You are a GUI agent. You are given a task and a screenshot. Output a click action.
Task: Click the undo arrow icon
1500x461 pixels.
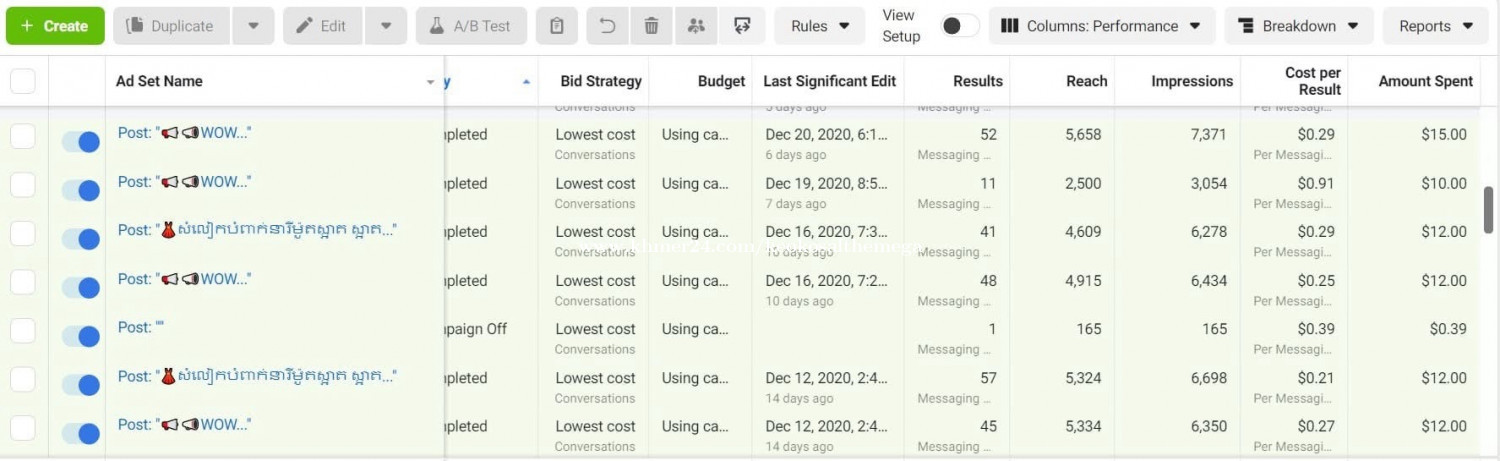(607, 26)
